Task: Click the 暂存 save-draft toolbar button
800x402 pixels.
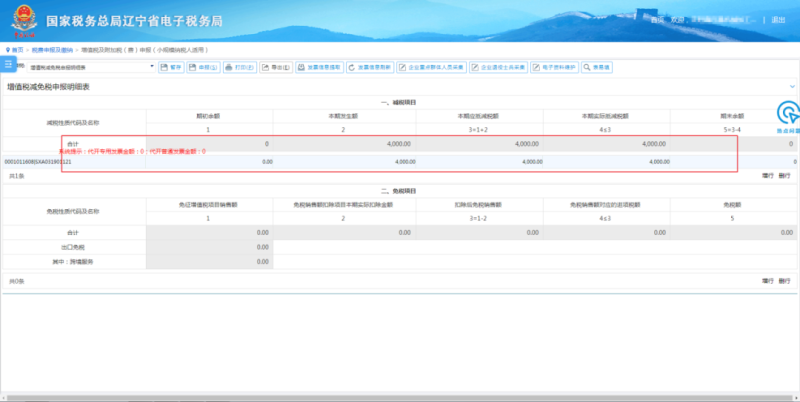Action: click(x=171, y=67)
